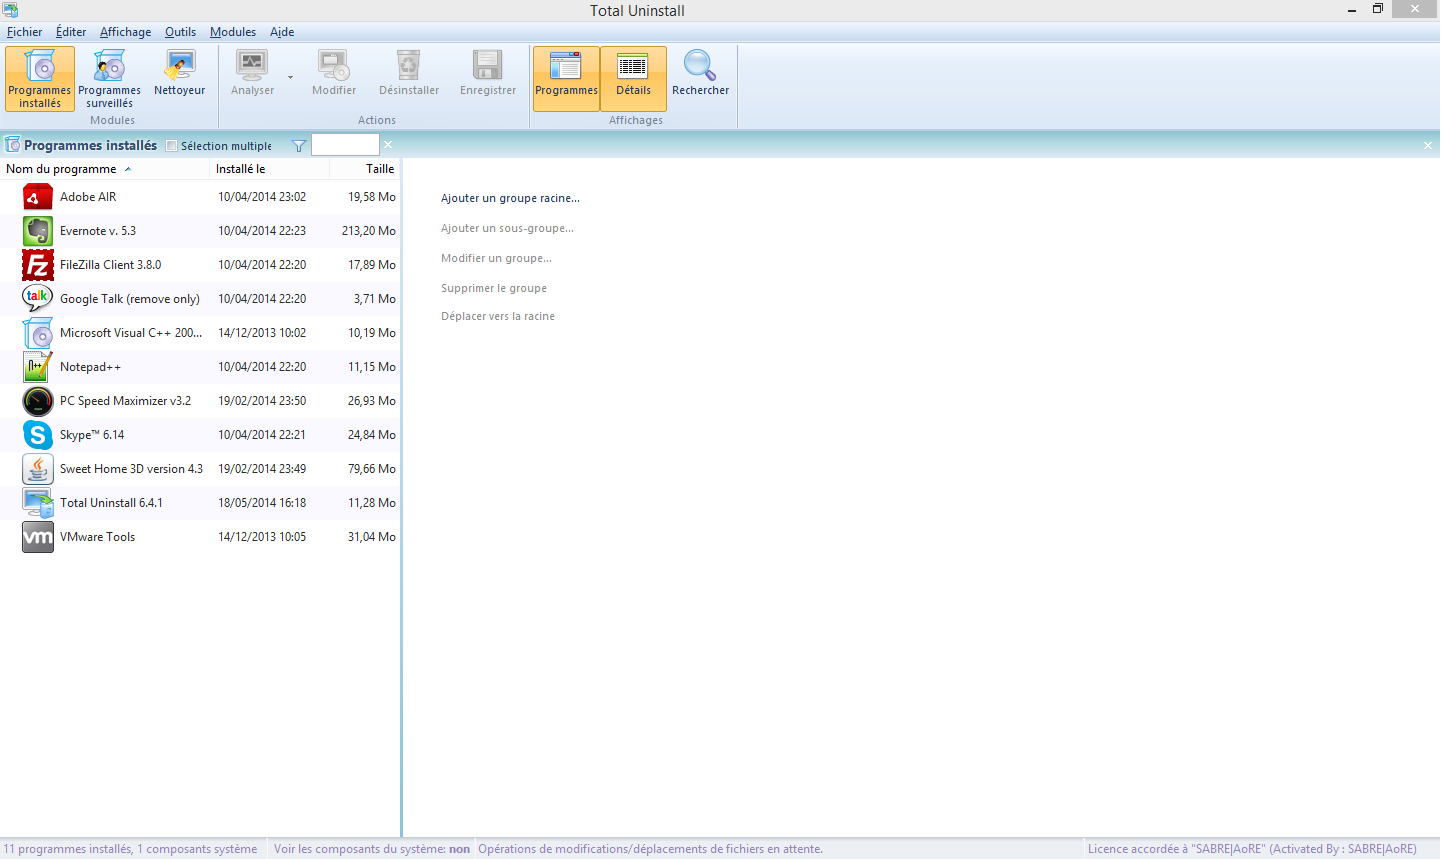Click the Rechercher magnifier icon

pyautogui.click(x=700, y=67)
